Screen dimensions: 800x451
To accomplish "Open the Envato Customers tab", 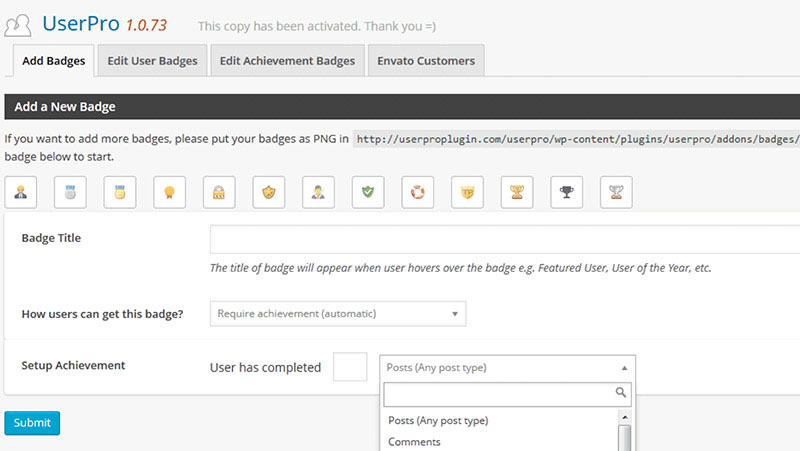I will 426,61.
